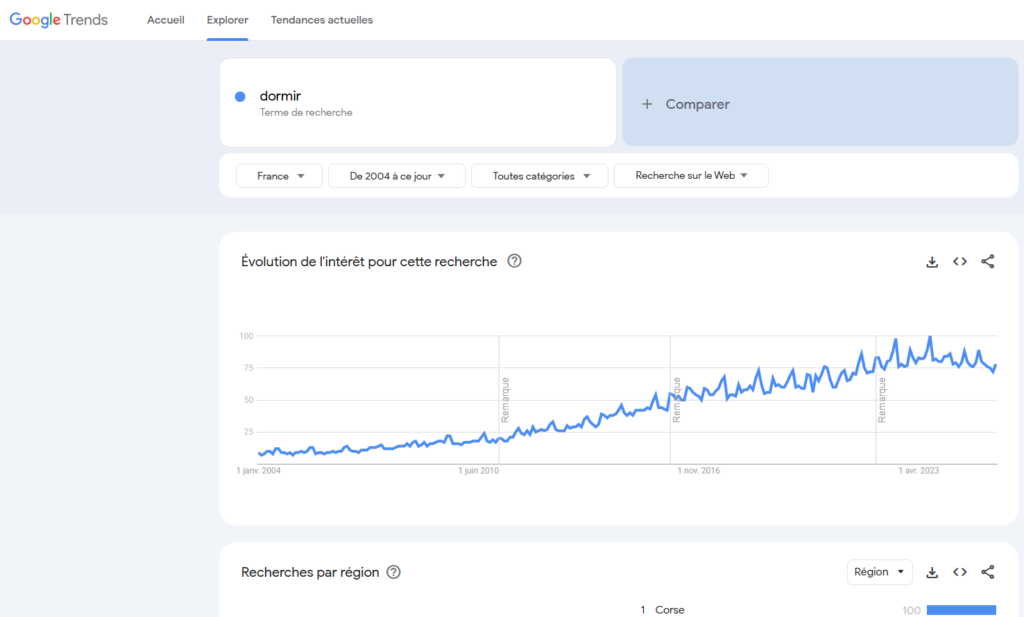
Task: Expand the 'Recherche sur le Web' dropdown
Action: click(x=691, y=176)
